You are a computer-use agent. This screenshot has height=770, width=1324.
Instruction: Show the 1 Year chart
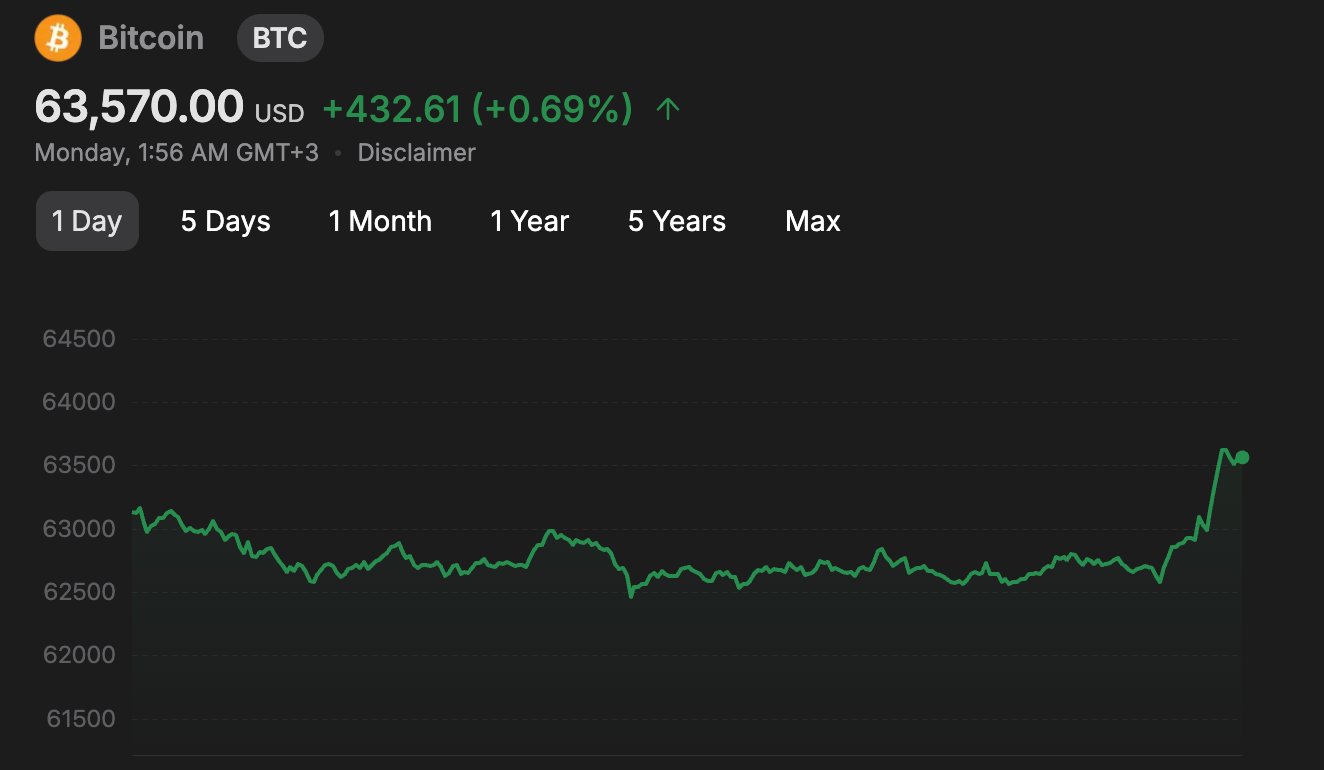(x=529, y=221)
